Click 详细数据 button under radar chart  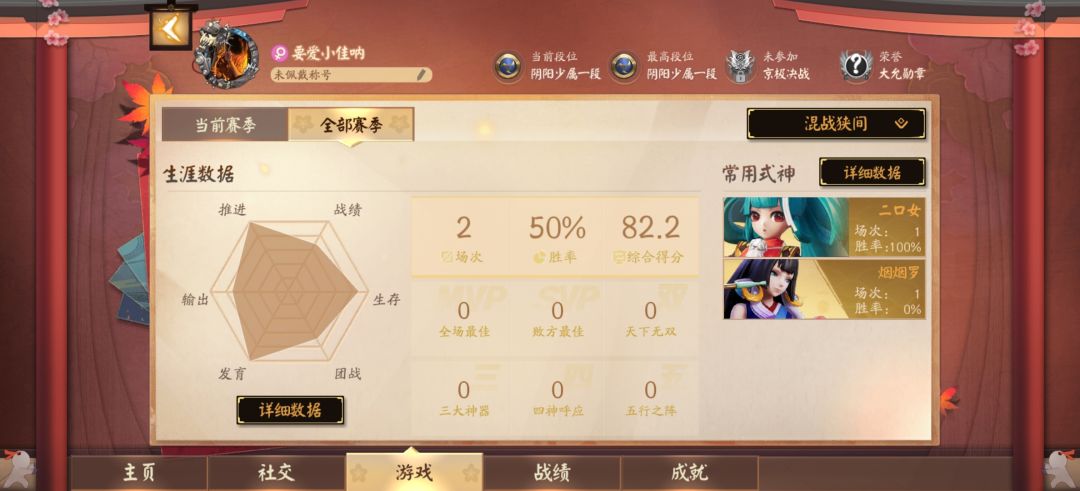click(290, 410)
